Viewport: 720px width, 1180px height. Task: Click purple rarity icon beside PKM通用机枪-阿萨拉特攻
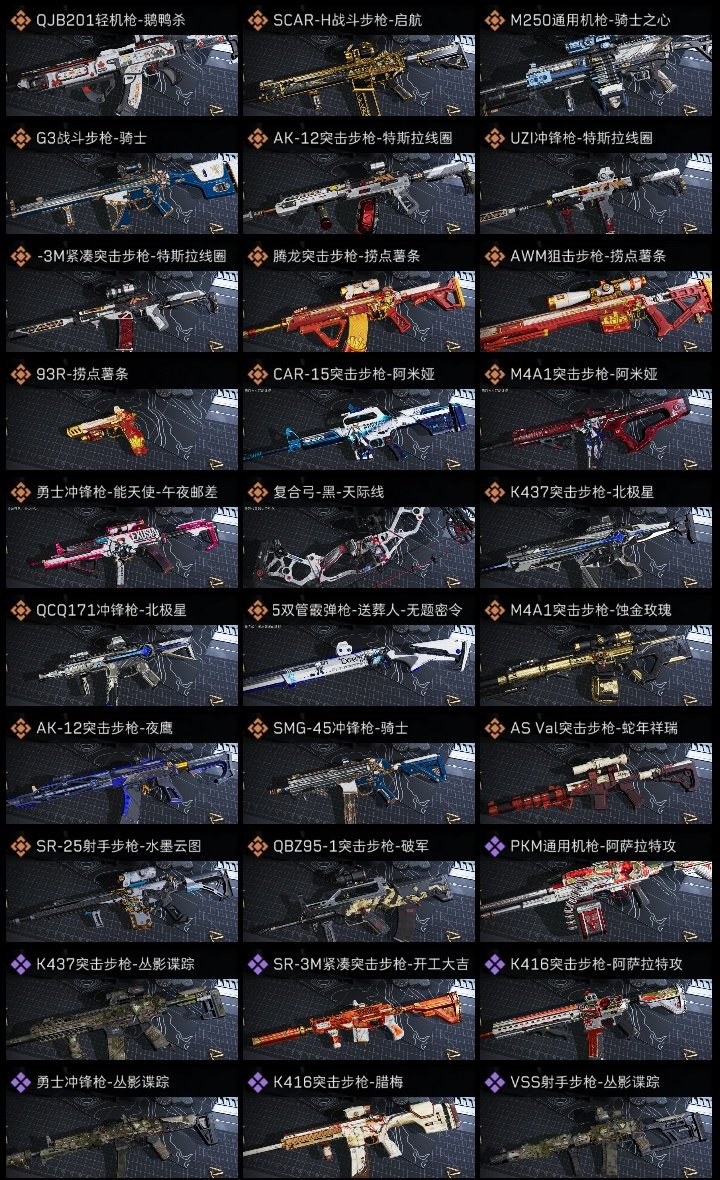pos(494,846)
